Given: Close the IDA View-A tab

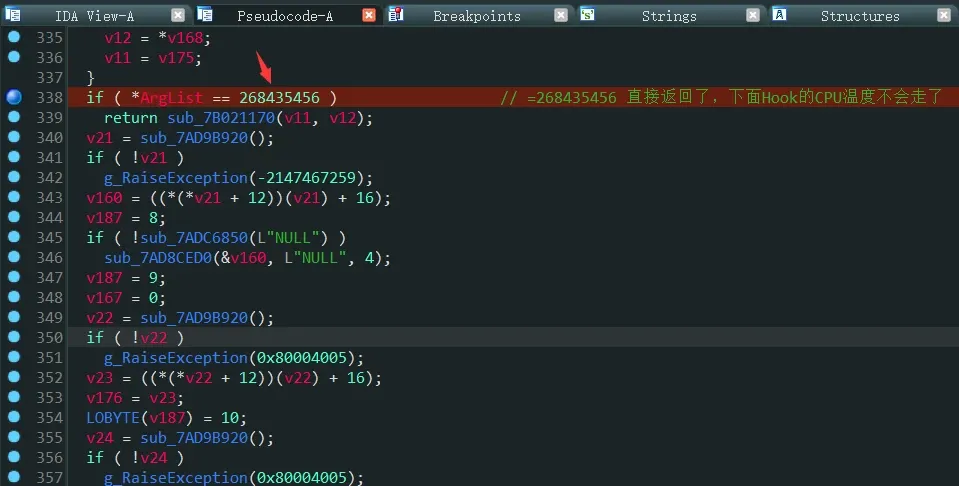Looking at the screenshot, I should click(178, 15).
